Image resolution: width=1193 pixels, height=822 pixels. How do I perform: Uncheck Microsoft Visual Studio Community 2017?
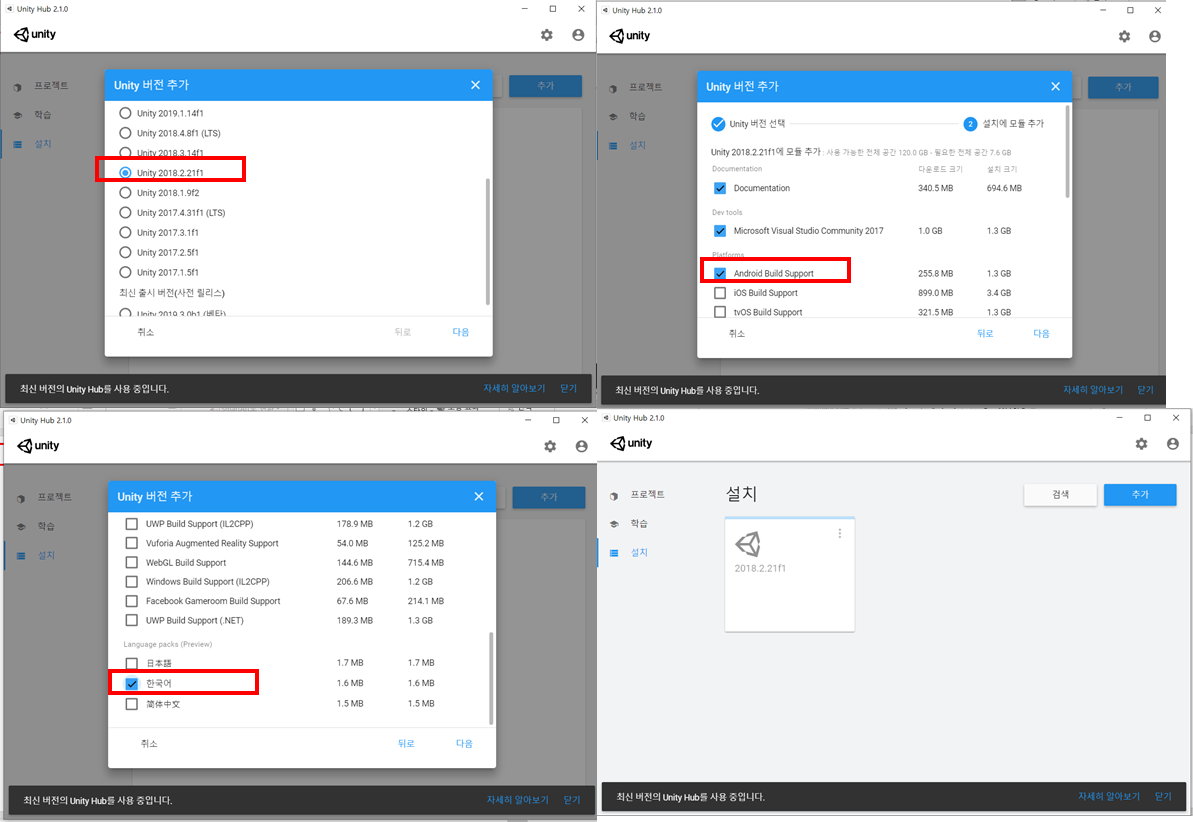(x=720, y=231)
